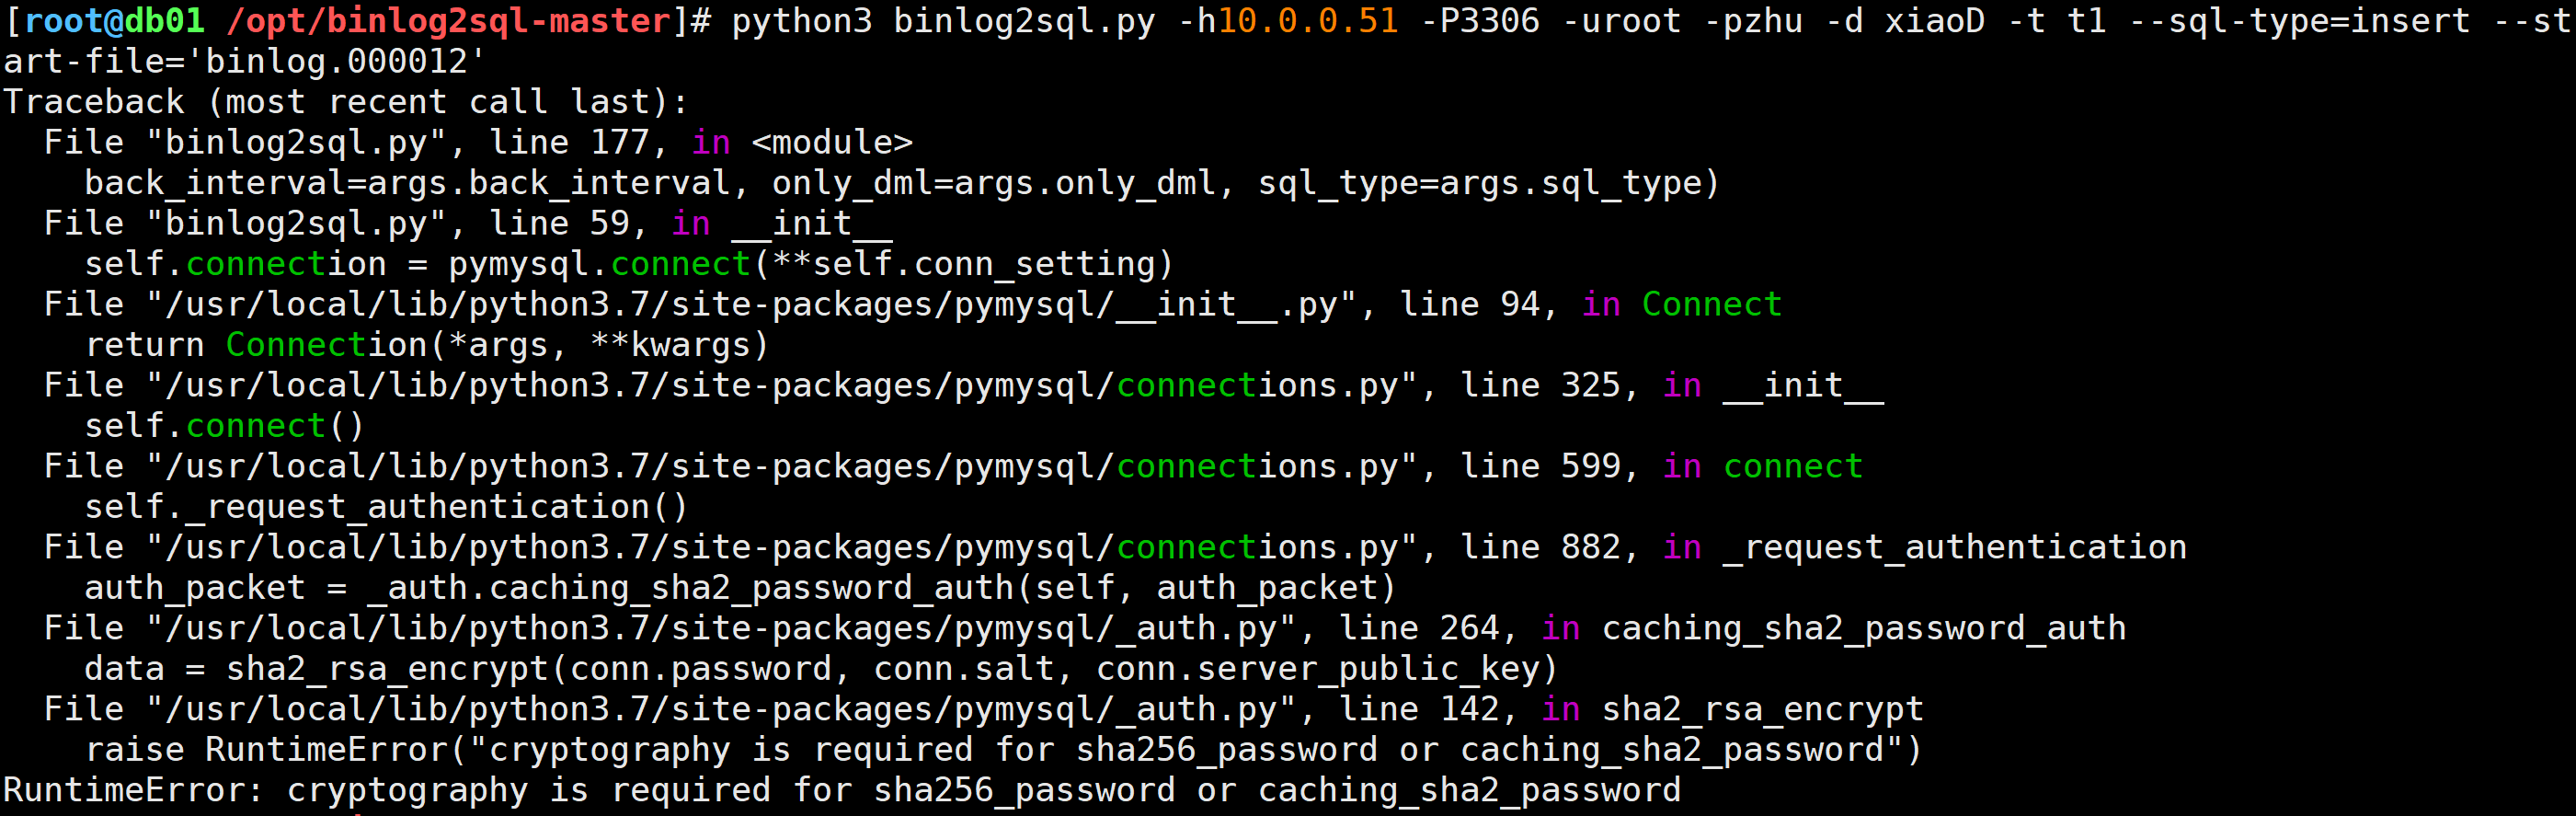Click the connections.py line 599 entry
Screen dimensions: 2576x816
[x=953, y=467]
